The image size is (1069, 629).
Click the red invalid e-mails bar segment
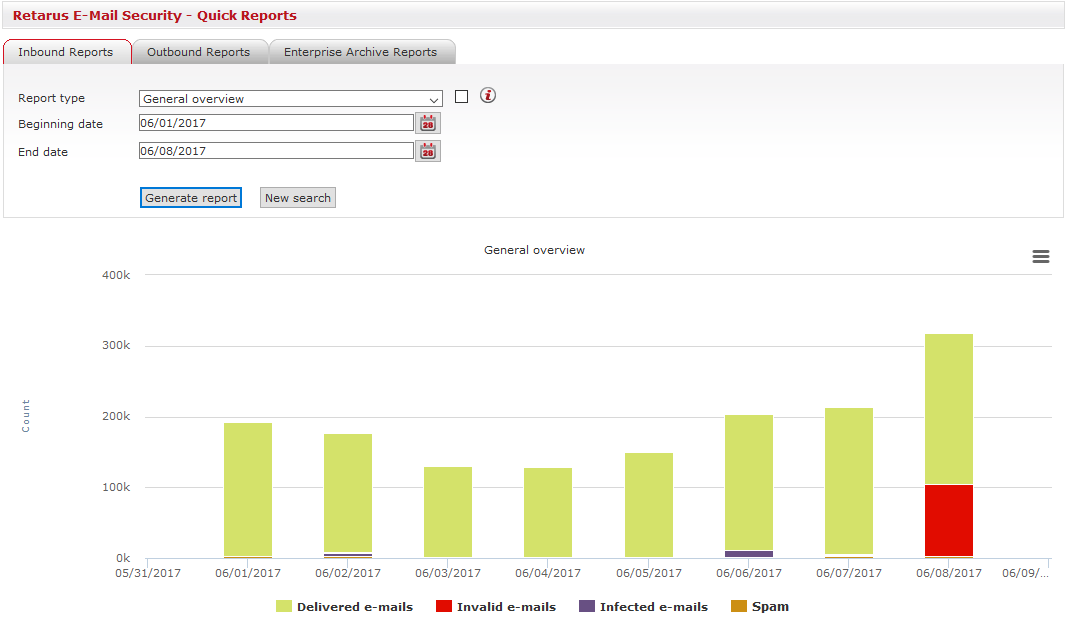point(949,520)
